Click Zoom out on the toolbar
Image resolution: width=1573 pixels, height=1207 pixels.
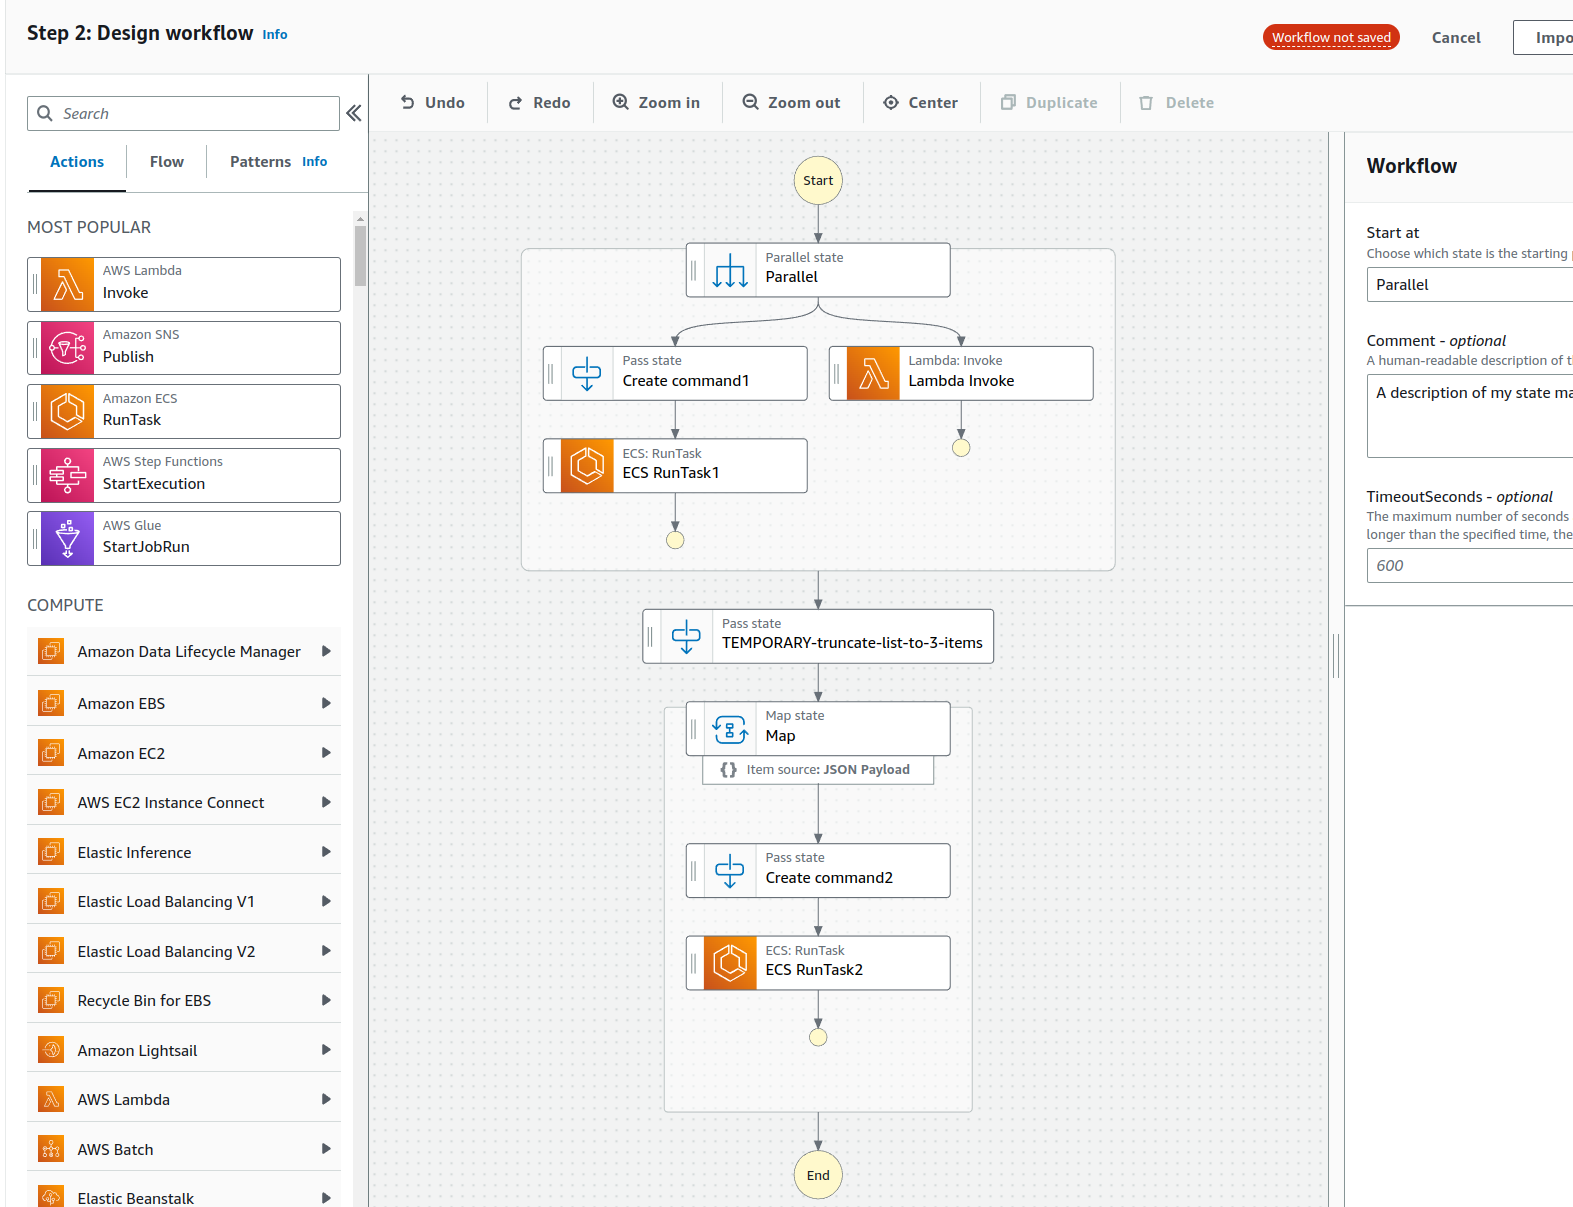click(x=792, y=103)
